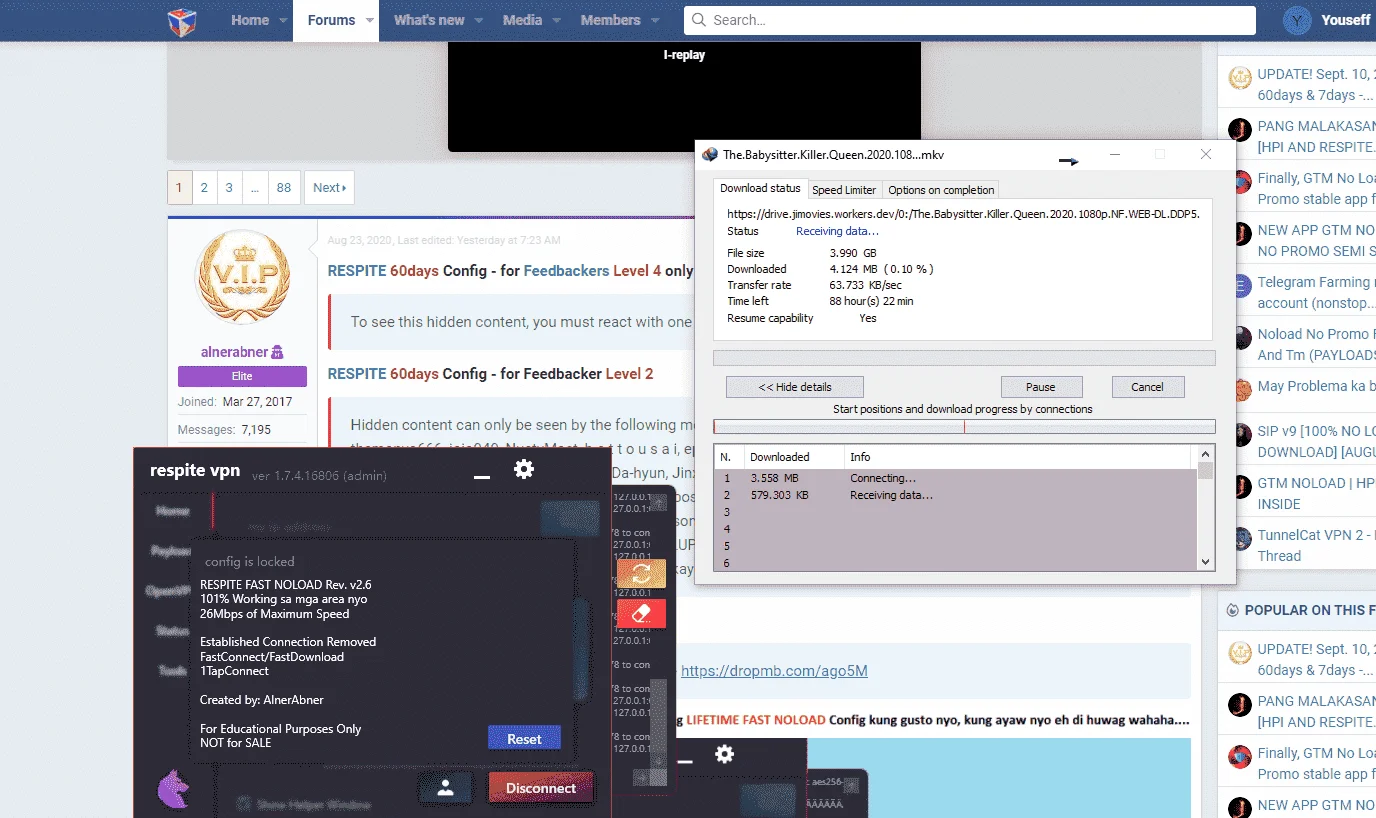The height and width of the screenshot is (818, 1376).
Task: Expand the What's new dropdown arrow
Action: click(478, 20)
